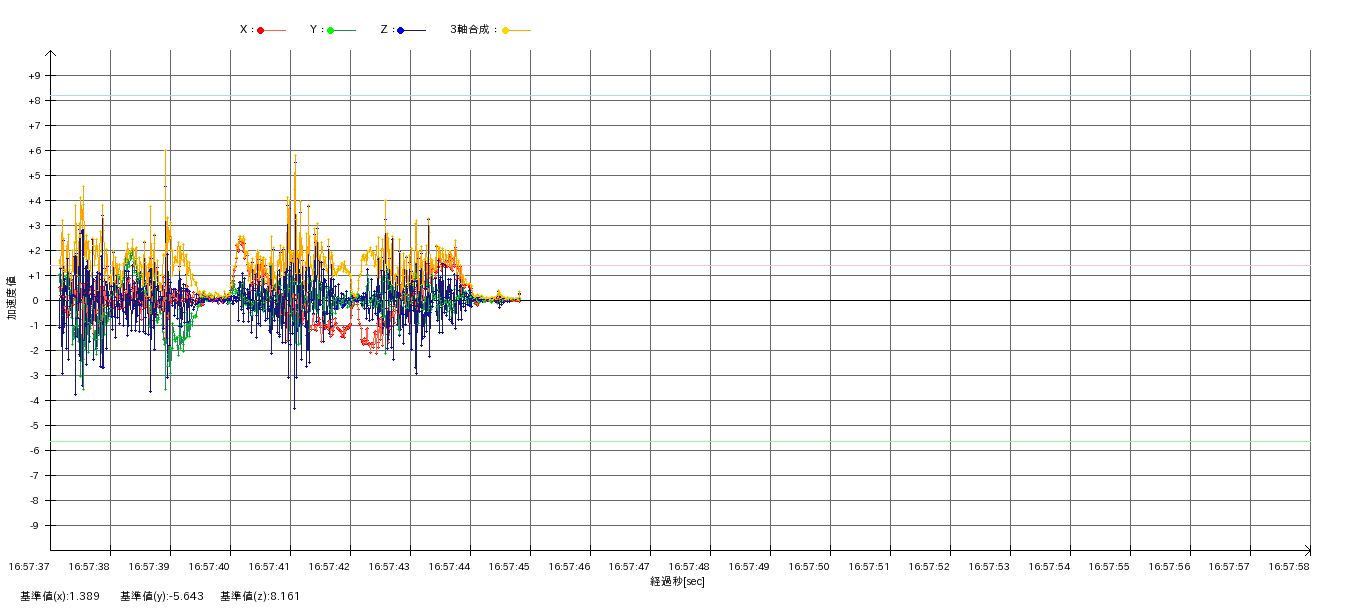Click the green Y series legend marker
The height and width of the screenshot is (610, 1350).
tap(331, 30)
